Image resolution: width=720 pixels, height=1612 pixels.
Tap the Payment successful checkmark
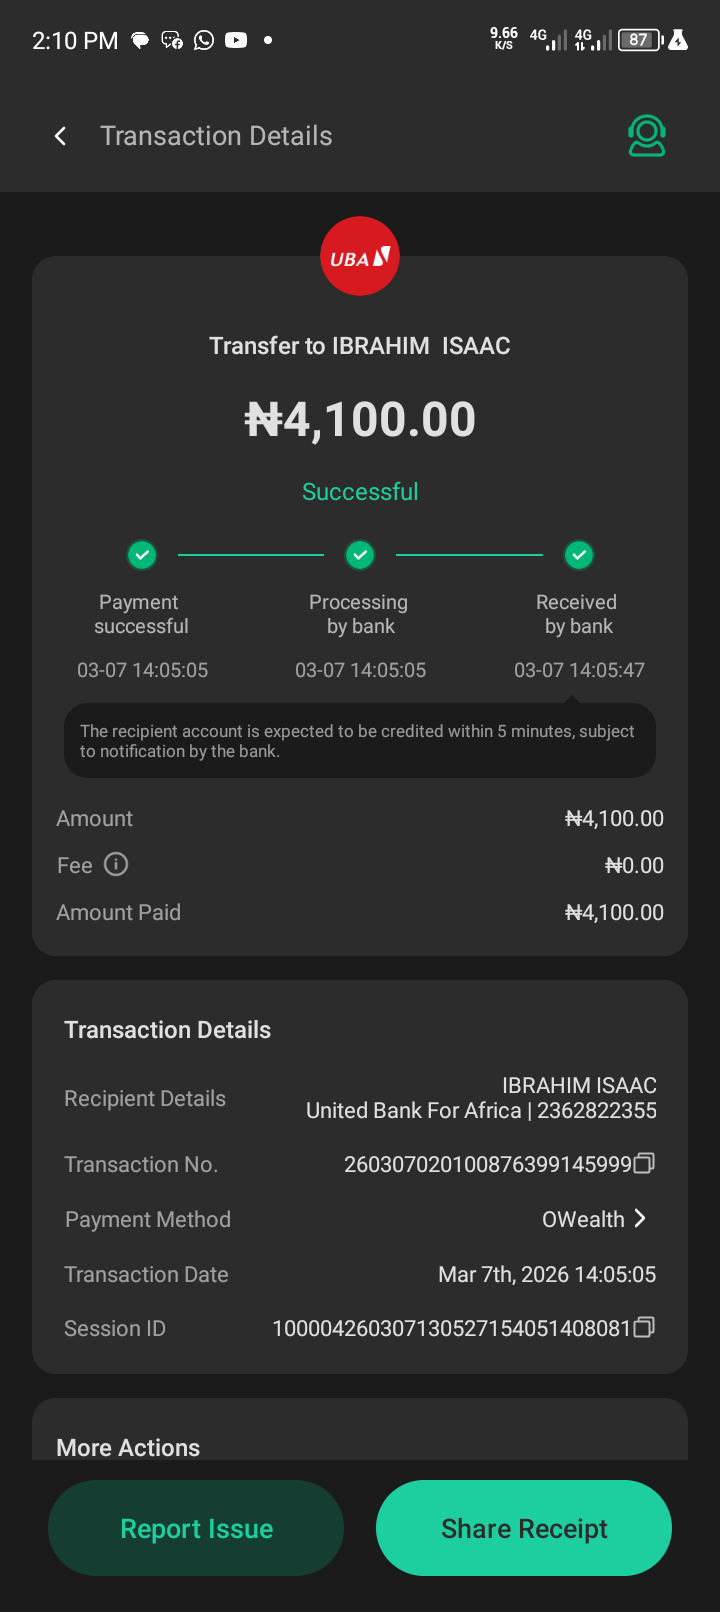point(142,554)
